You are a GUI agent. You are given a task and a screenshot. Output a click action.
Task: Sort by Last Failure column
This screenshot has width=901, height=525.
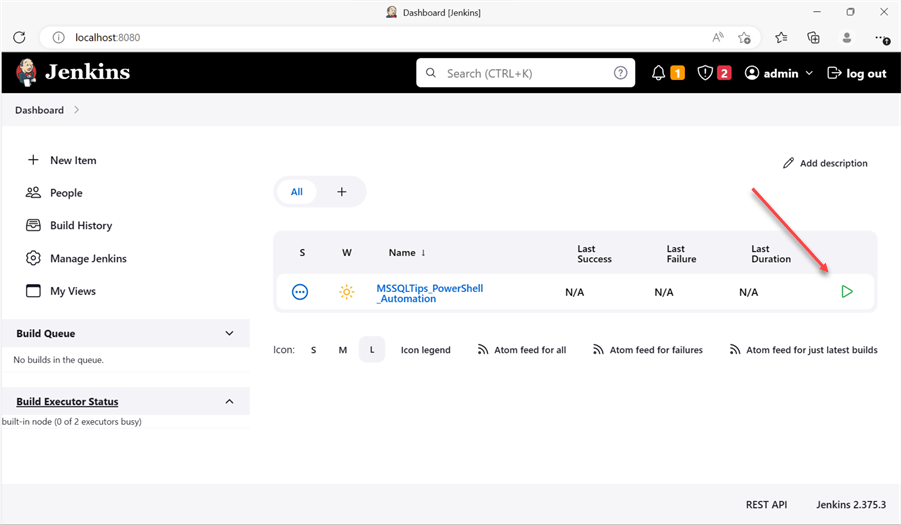681,254
